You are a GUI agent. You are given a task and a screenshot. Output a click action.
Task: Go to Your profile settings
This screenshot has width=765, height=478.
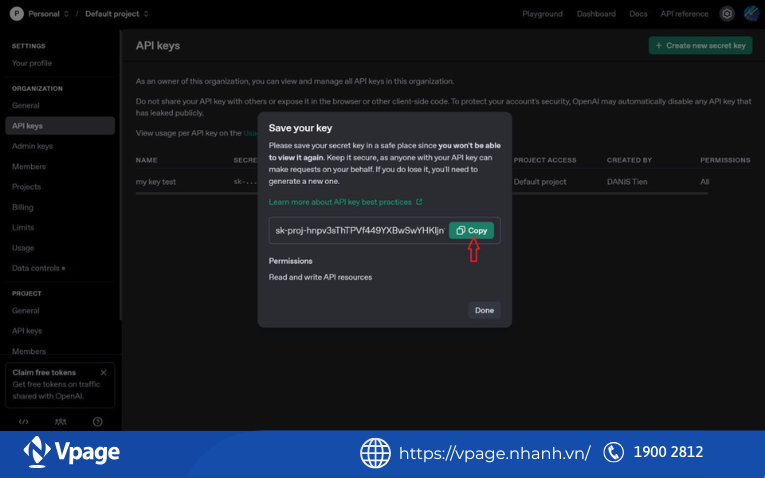tap(32, 63)
